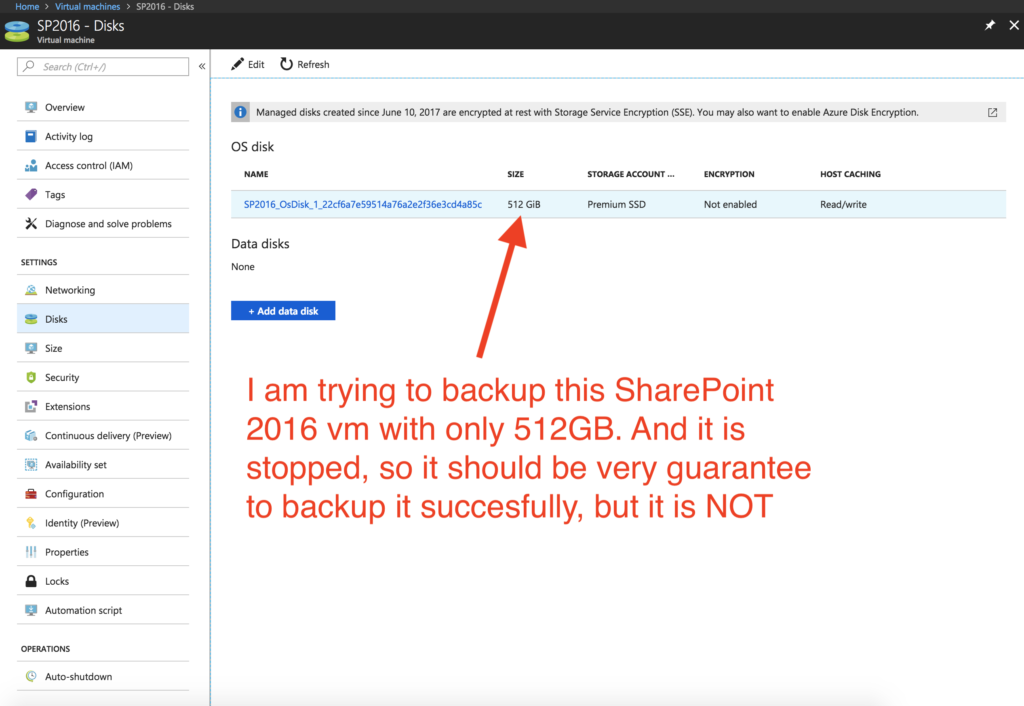The height and width of the screenshot is (706, 1024).
Task: Click the NAME column header
Action: tap(256, 174)
